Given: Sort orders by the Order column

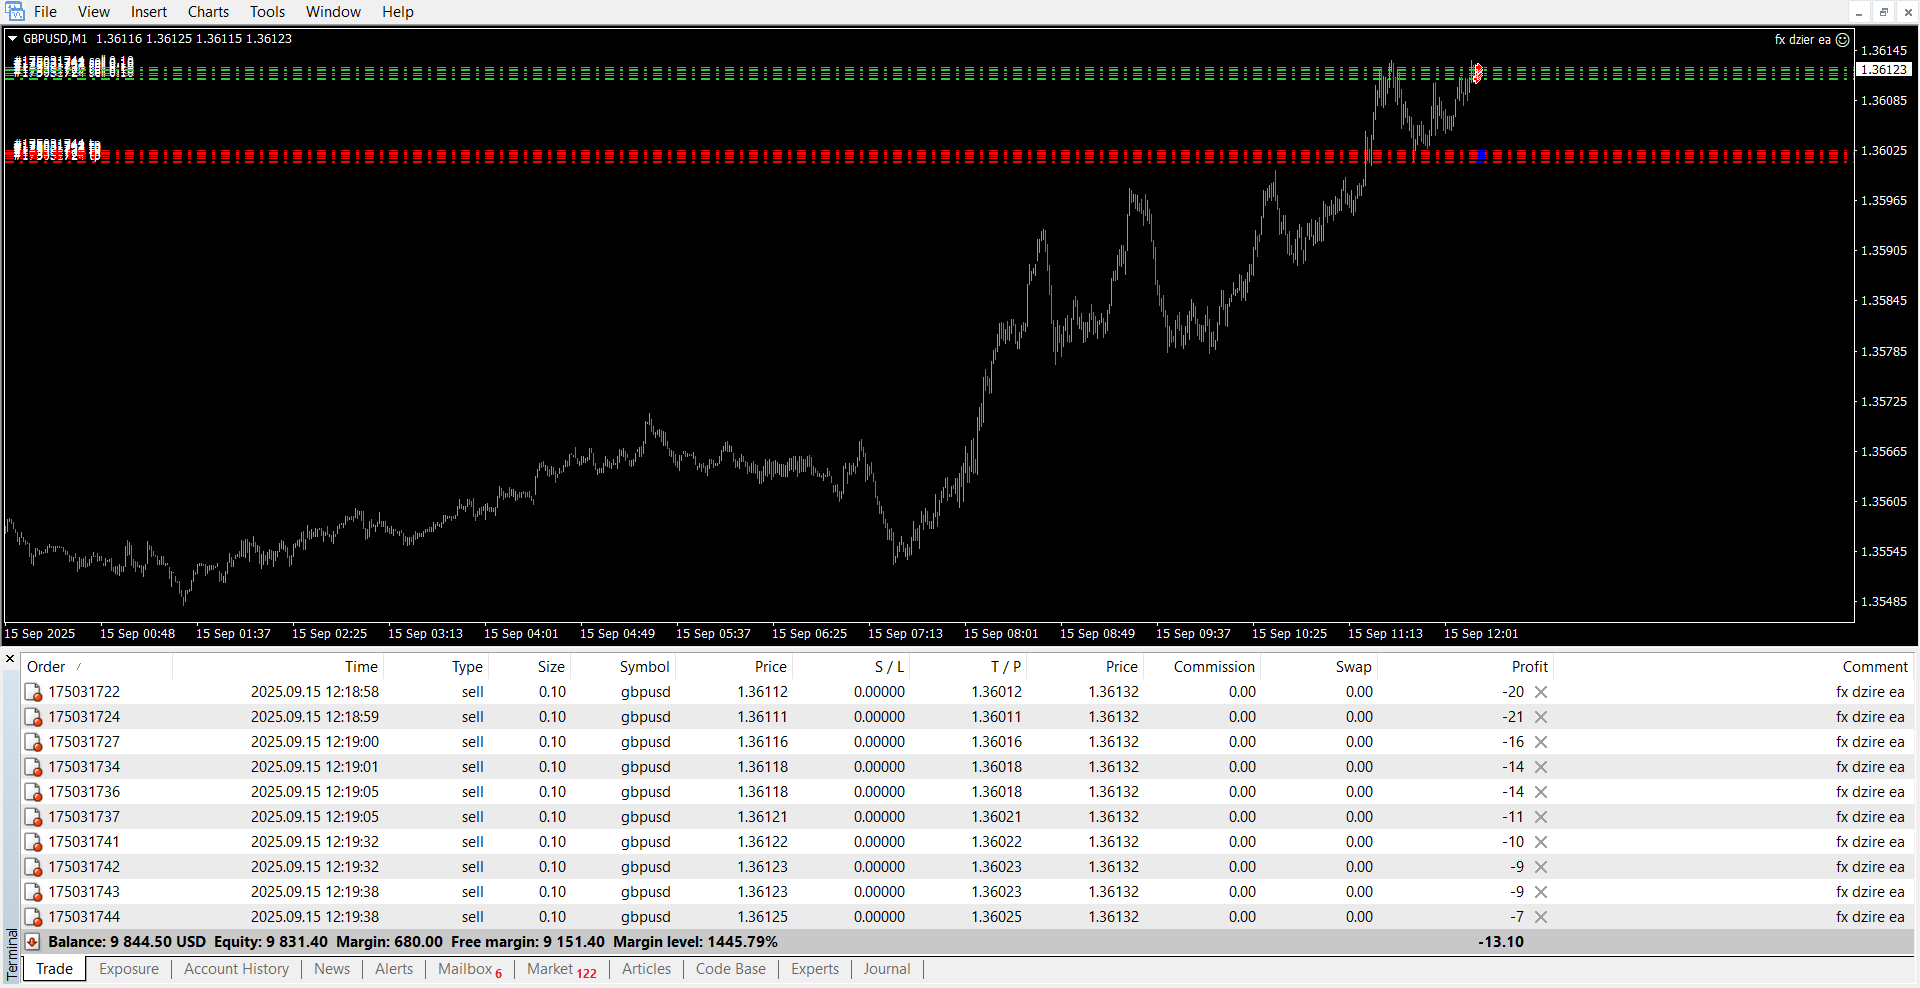Looking at the screenshot, I should tap(46, 667).
